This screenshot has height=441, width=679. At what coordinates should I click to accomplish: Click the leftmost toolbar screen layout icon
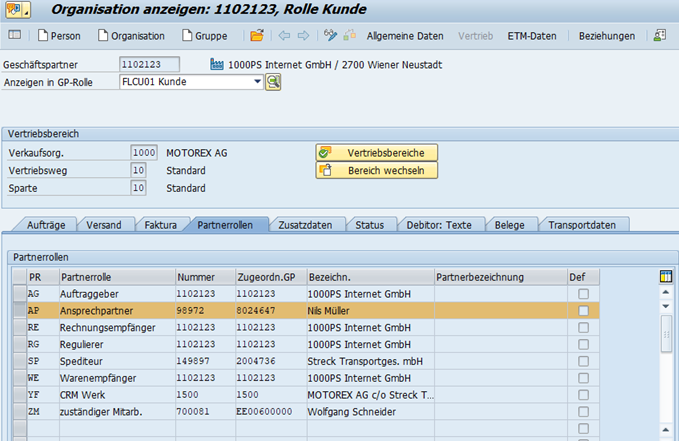[x=15, y=36]
